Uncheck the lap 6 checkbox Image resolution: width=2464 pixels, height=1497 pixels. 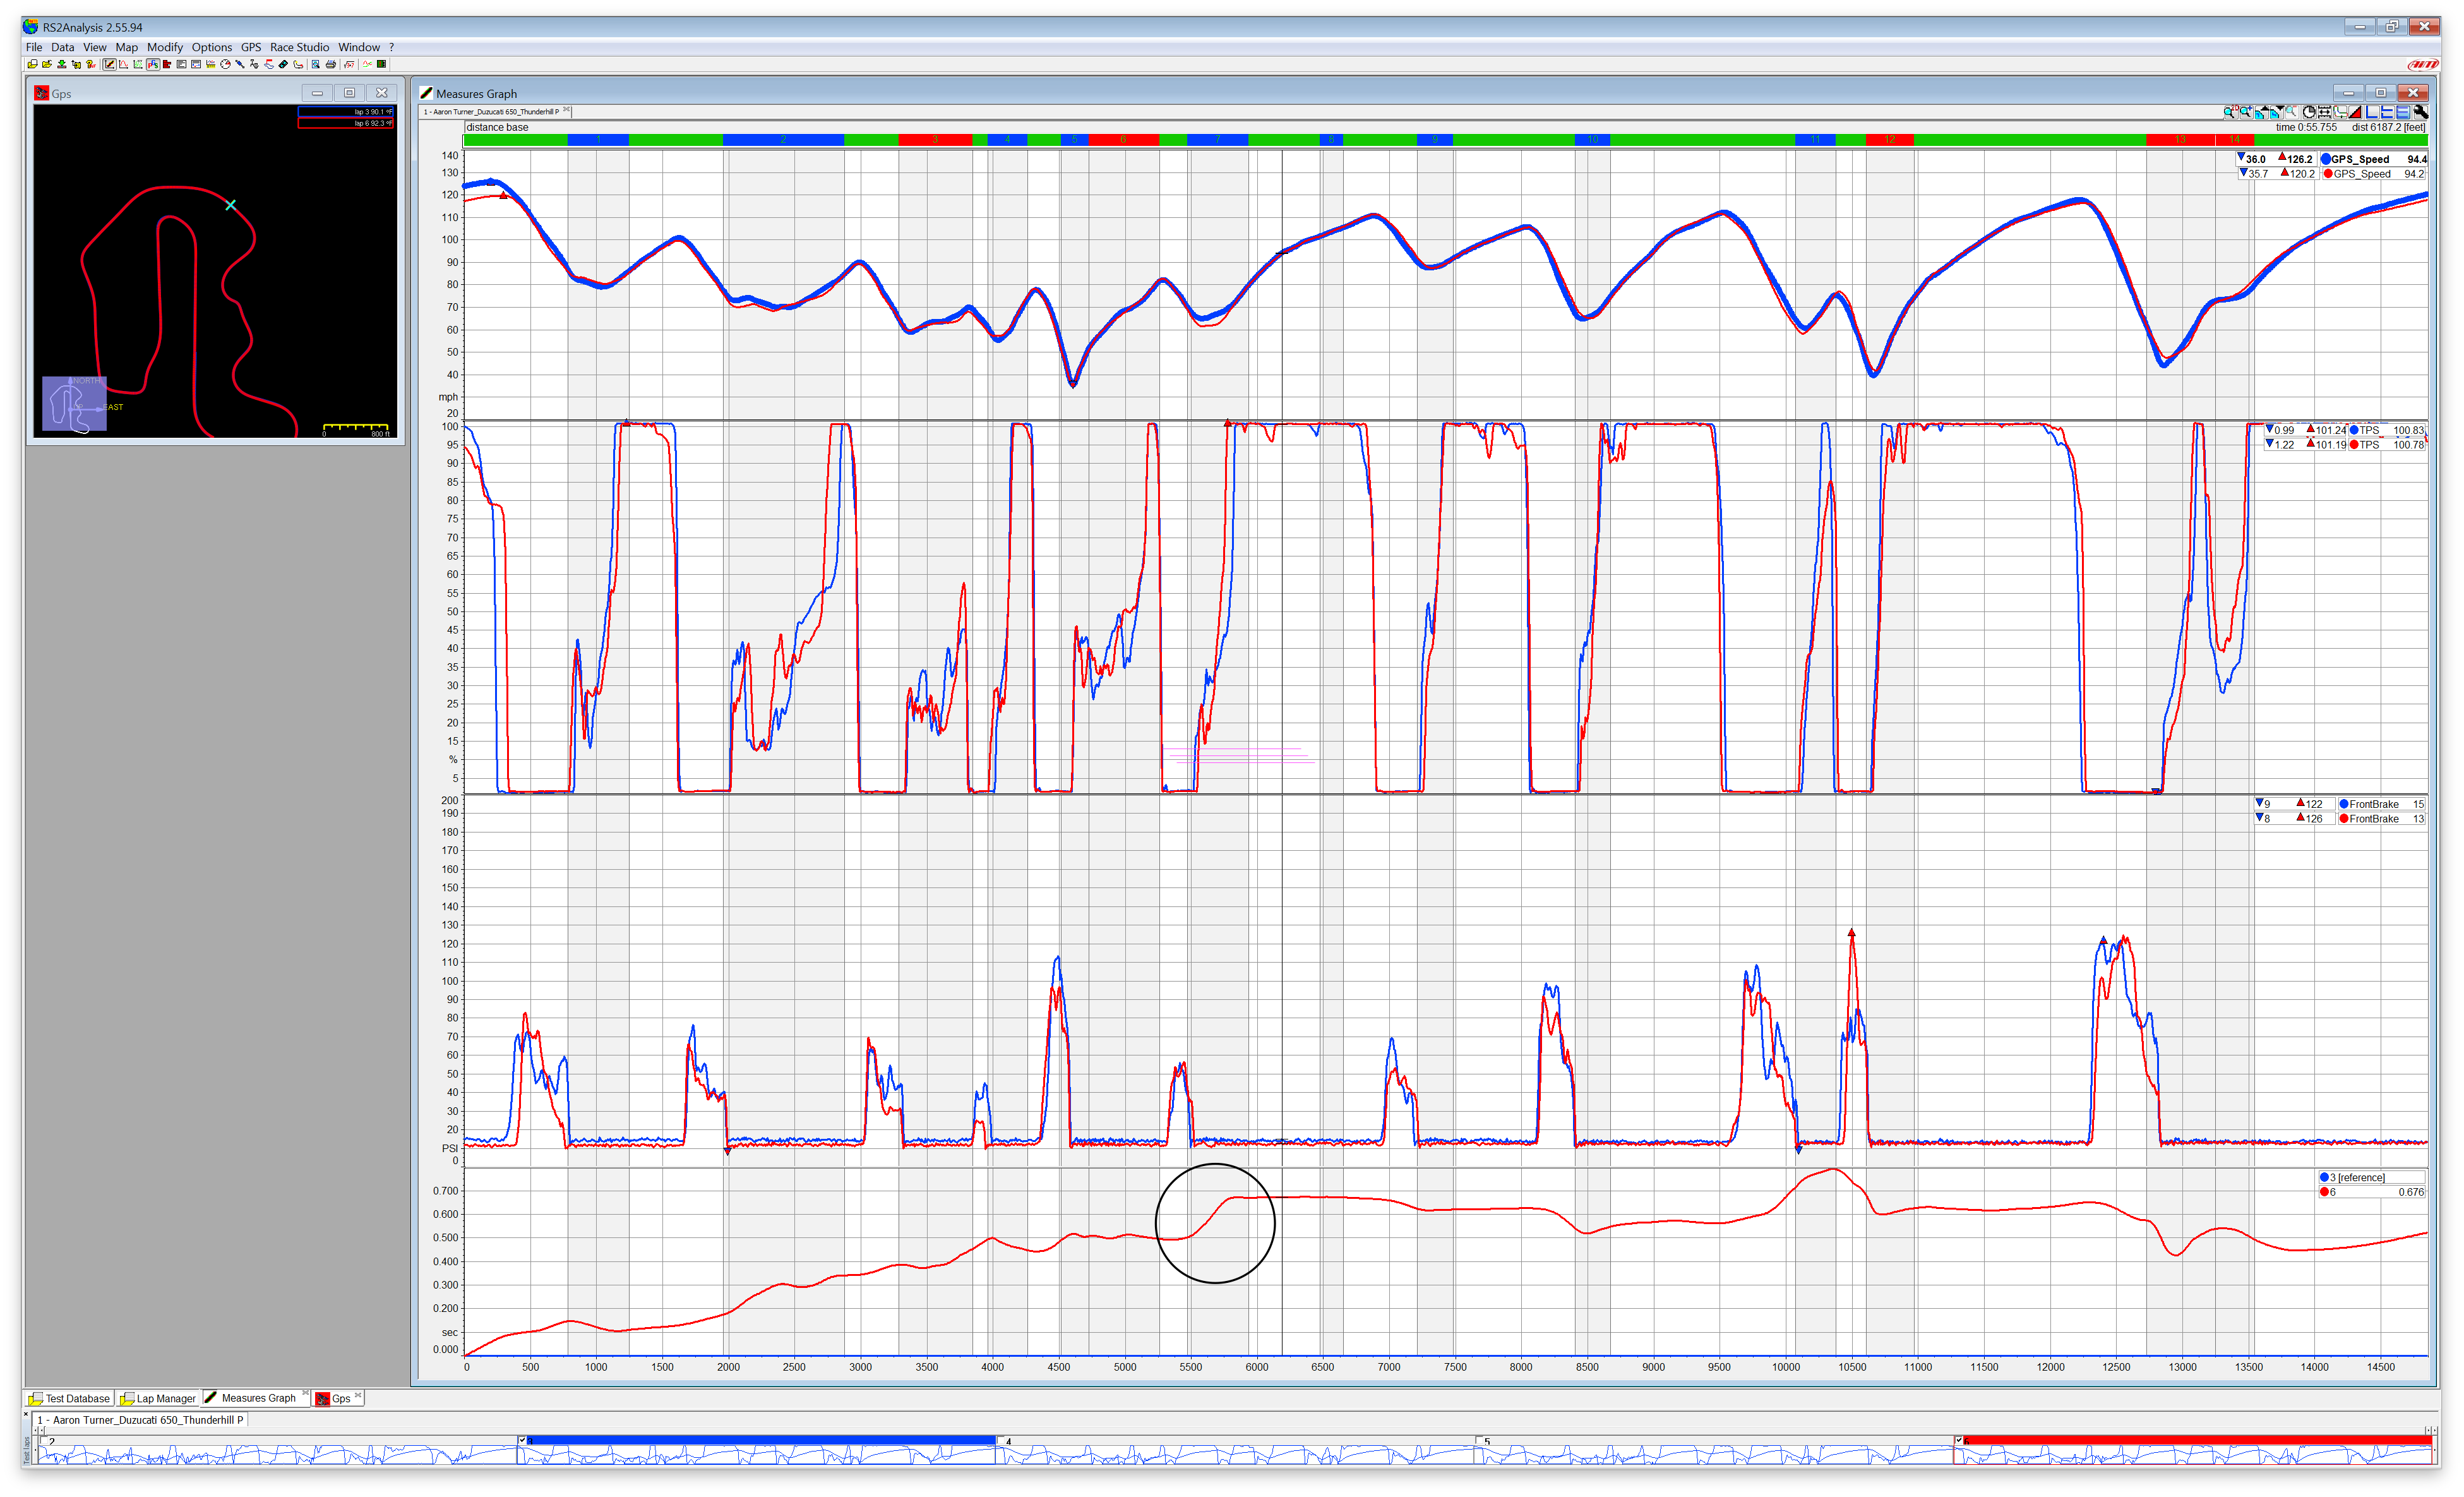(x=1959, y=1441)
